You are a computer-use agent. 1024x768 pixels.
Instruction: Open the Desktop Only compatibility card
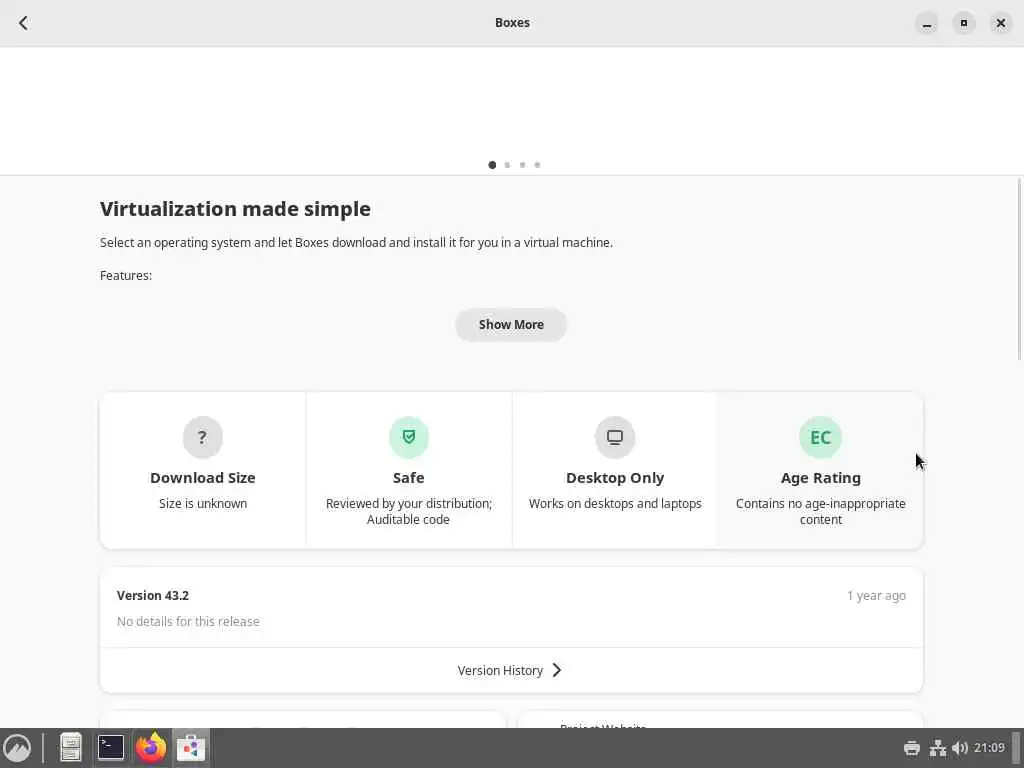tap(615, 470)
